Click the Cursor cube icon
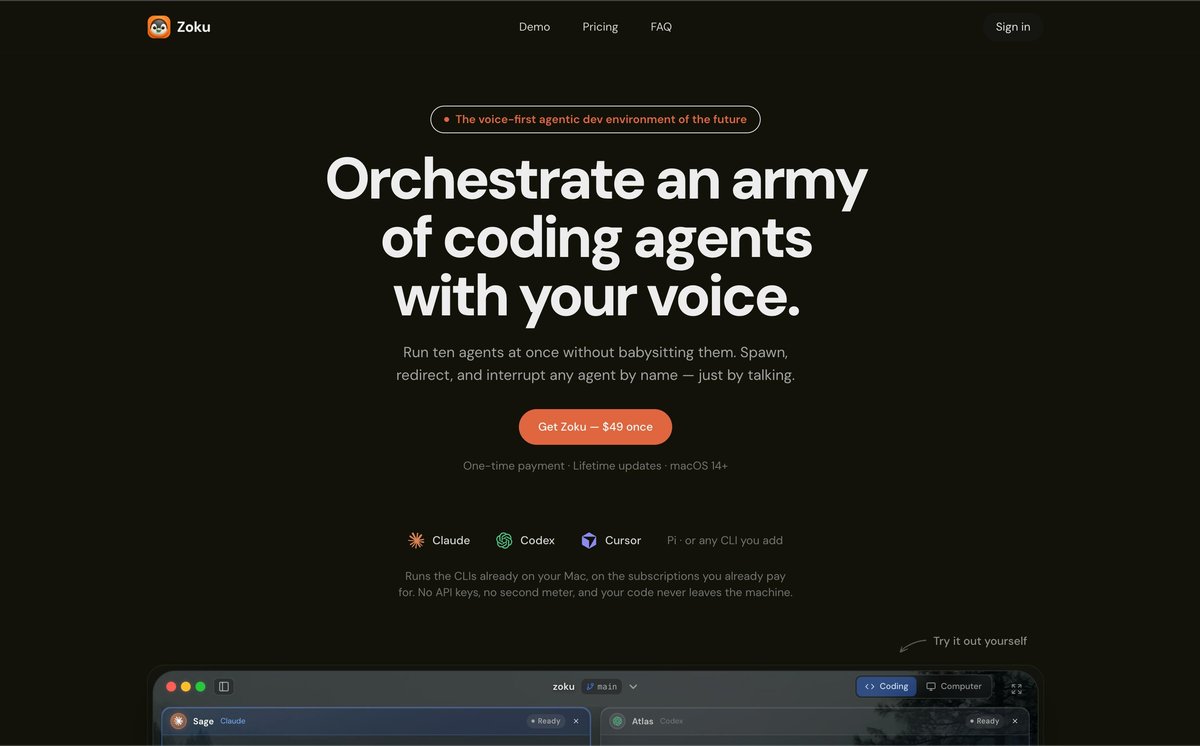Image resolution: width=1200 pixels, height=746 pixels. [589, 540]
